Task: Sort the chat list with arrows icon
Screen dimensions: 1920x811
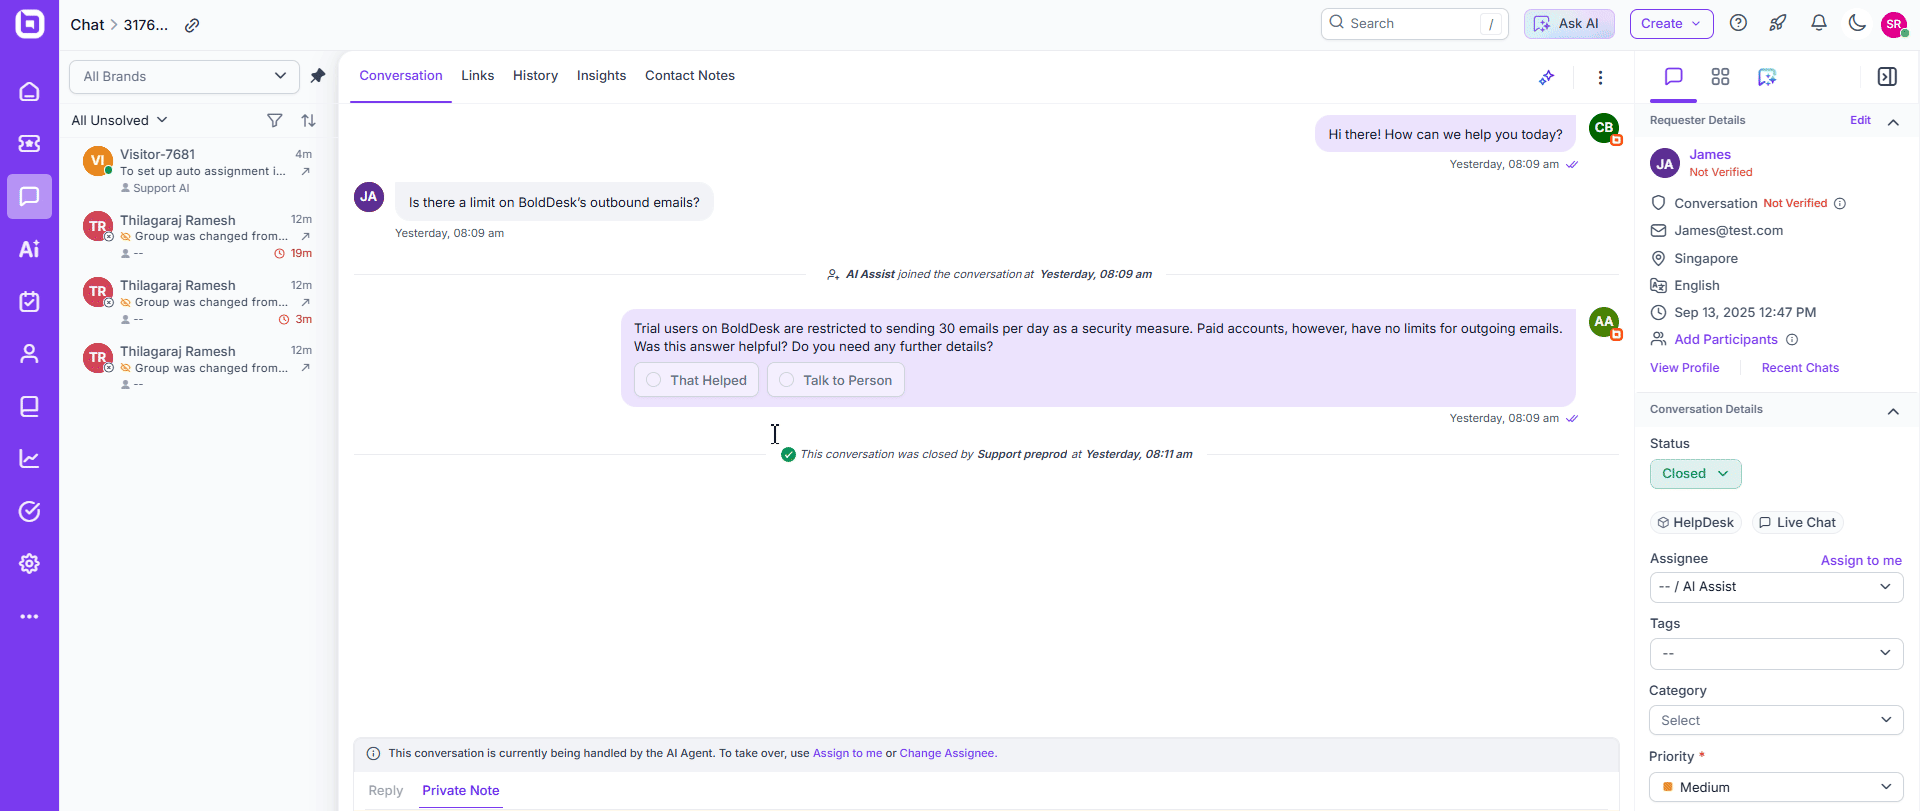Action: [x=308, y=120]
